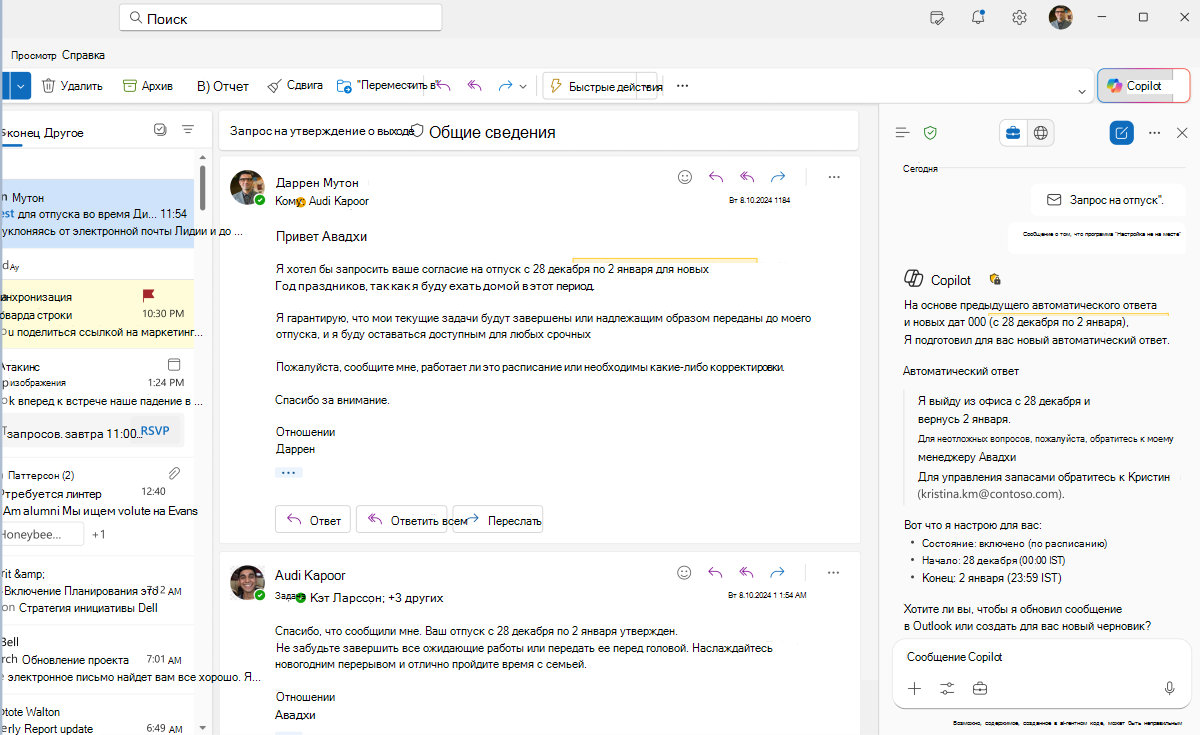Archive the message with Архив

coord(148,86)
